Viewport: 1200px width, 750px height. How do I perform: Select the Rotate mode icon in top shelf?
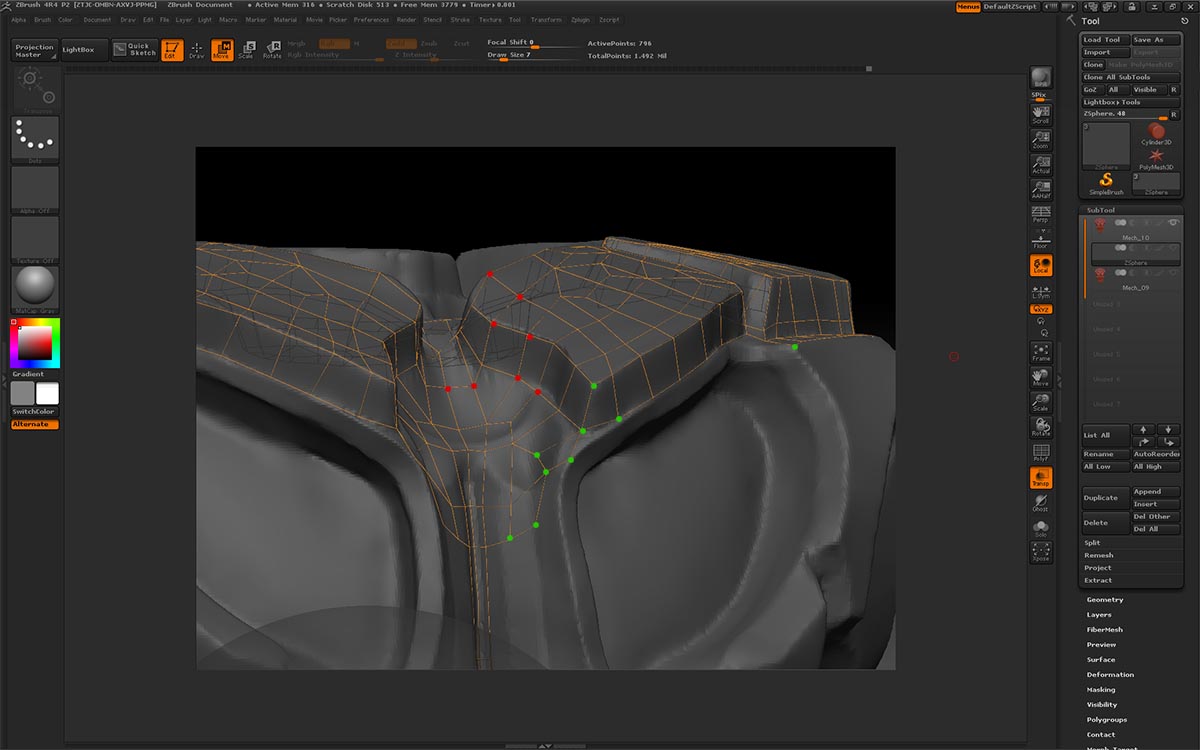[272, 49]
